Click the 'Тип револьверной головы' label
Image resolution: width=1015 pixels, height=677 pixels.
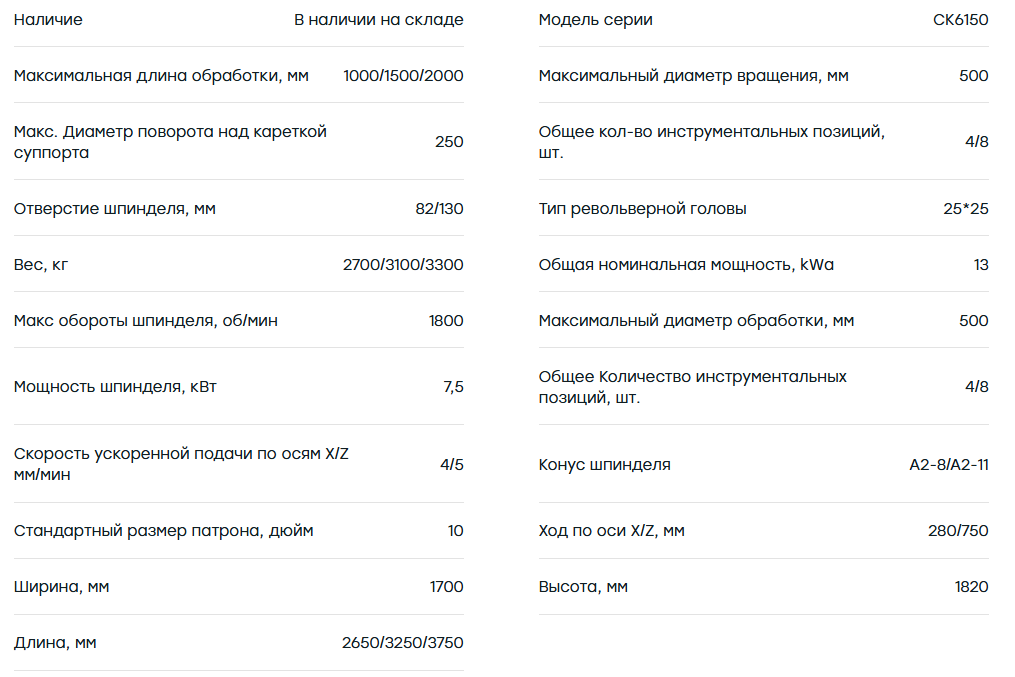(642, 209)
